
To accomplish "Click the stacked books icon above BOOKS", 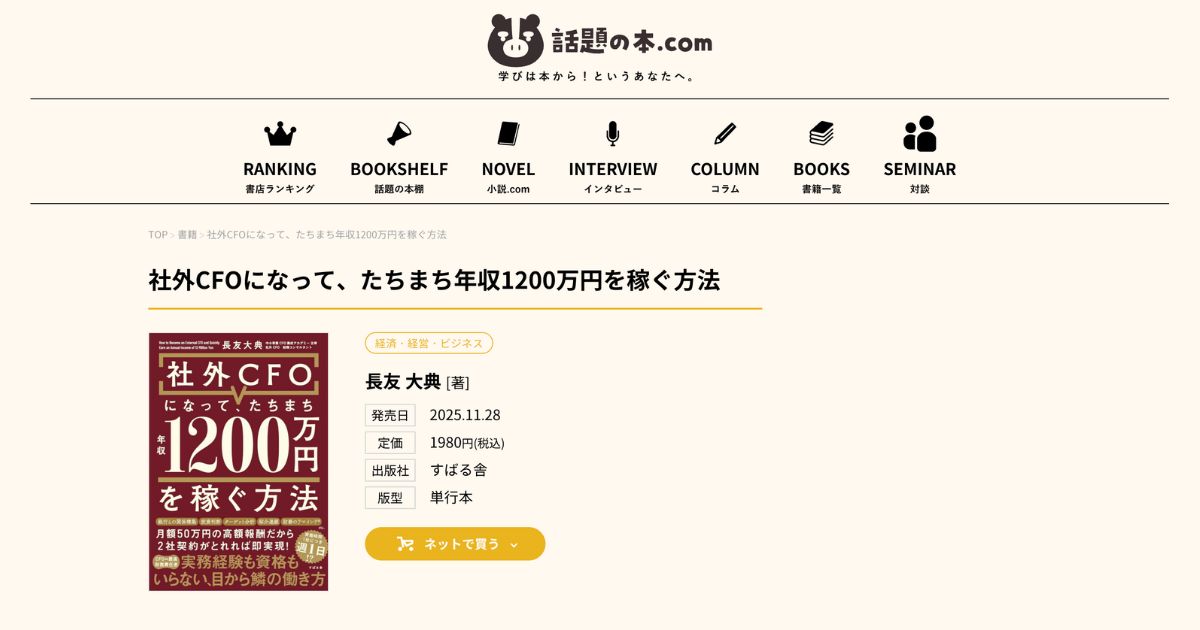I will coord(822,134).
